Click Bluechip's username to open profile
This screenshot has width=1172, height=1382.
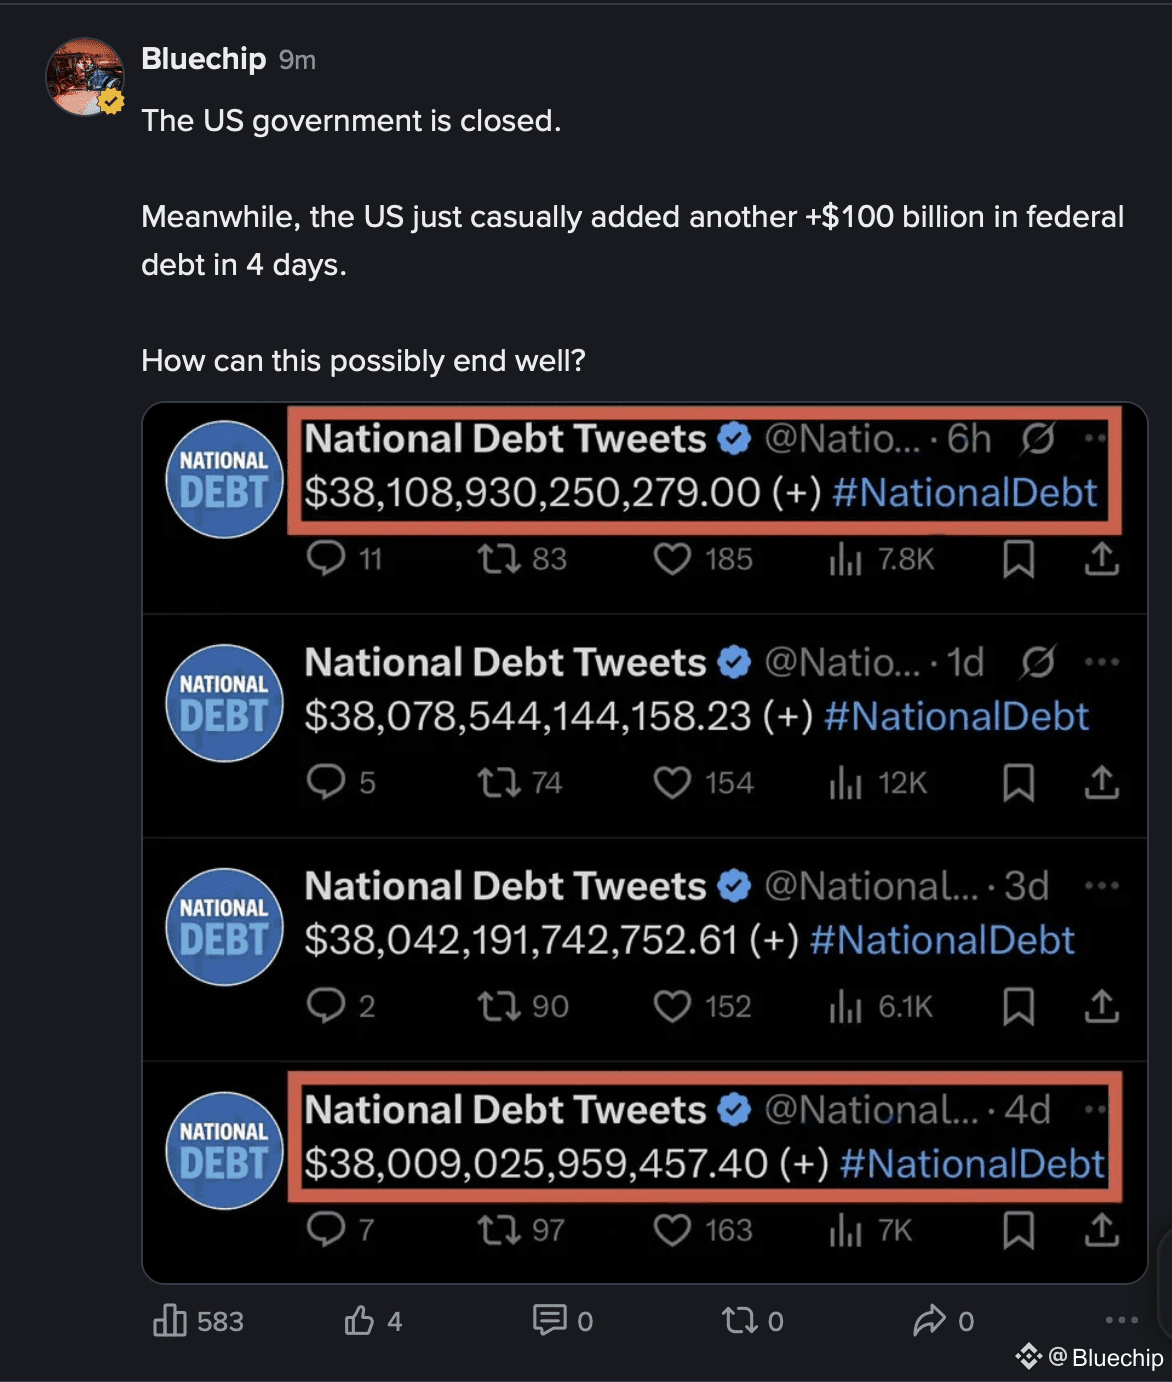pos(202,59)
